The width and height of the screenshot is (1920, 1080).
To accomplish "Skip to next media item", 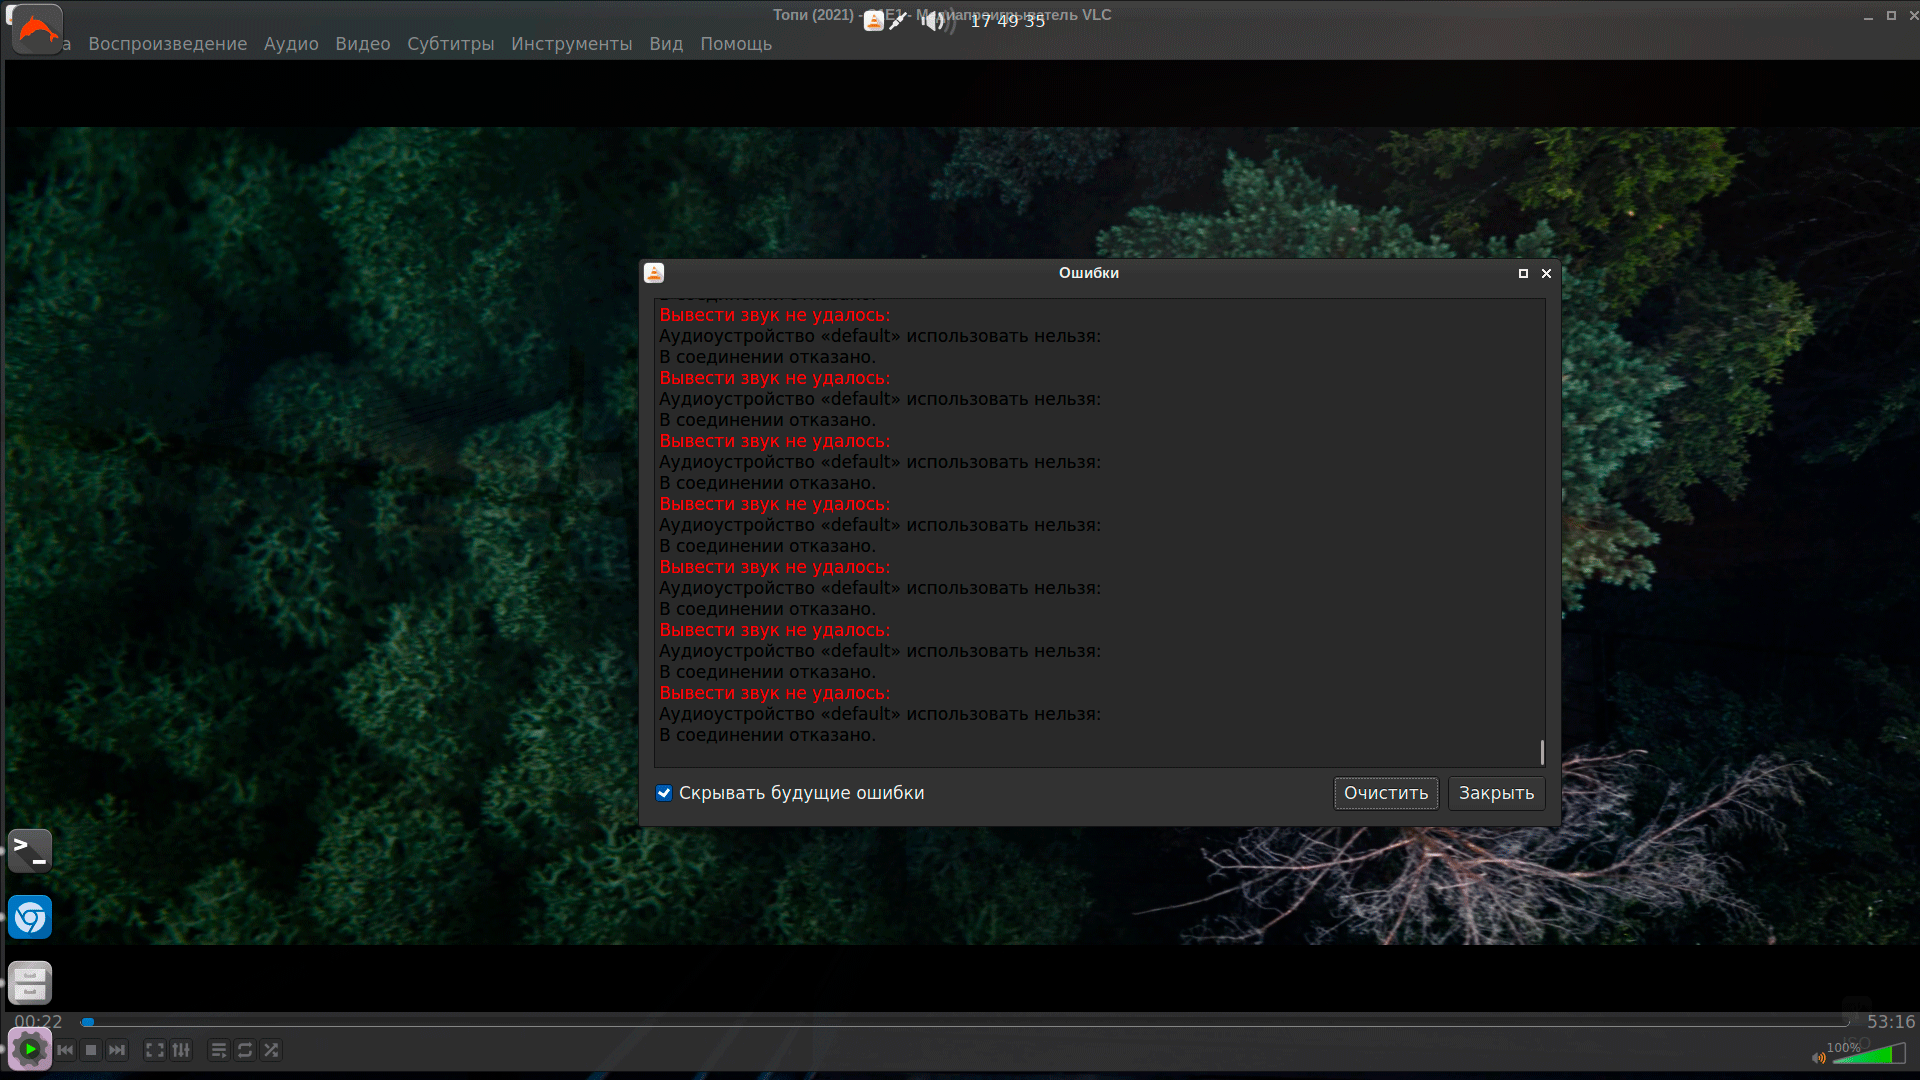I will coord(117,1050).
